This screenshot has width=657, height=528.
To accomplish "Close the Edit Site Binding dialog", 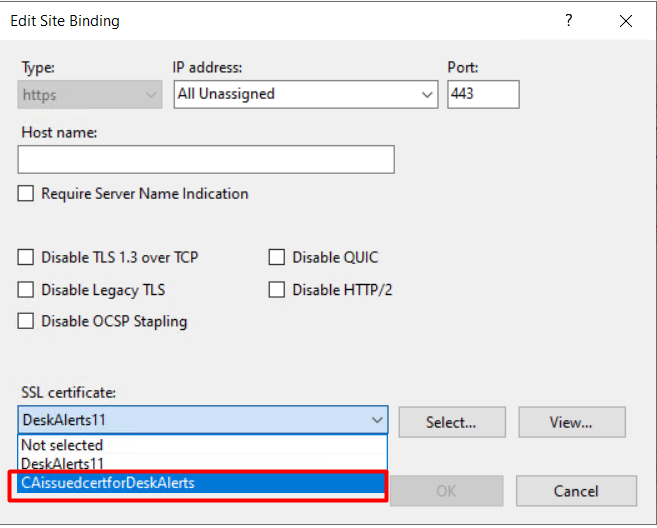I will click(x=626, y=20).
